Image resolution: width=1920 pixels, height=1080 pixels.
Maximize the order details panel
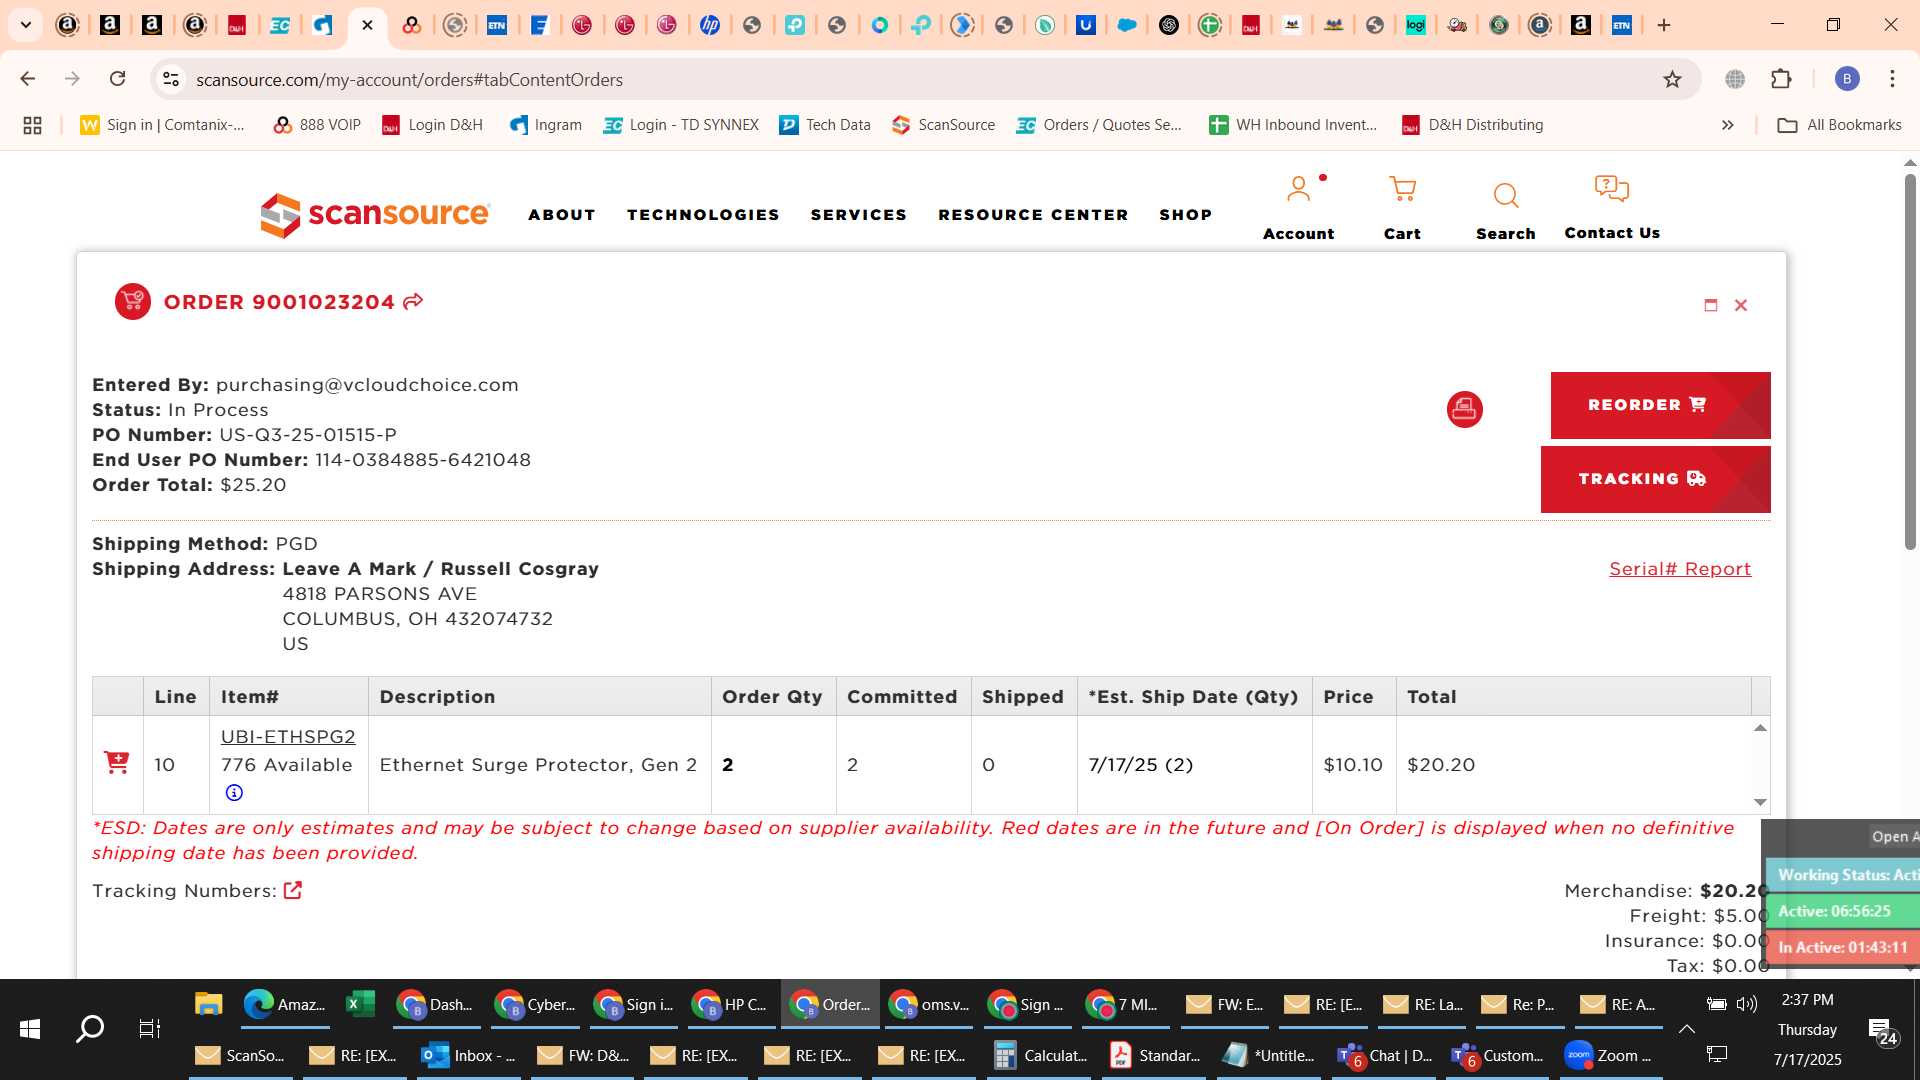coord(1711,305)
